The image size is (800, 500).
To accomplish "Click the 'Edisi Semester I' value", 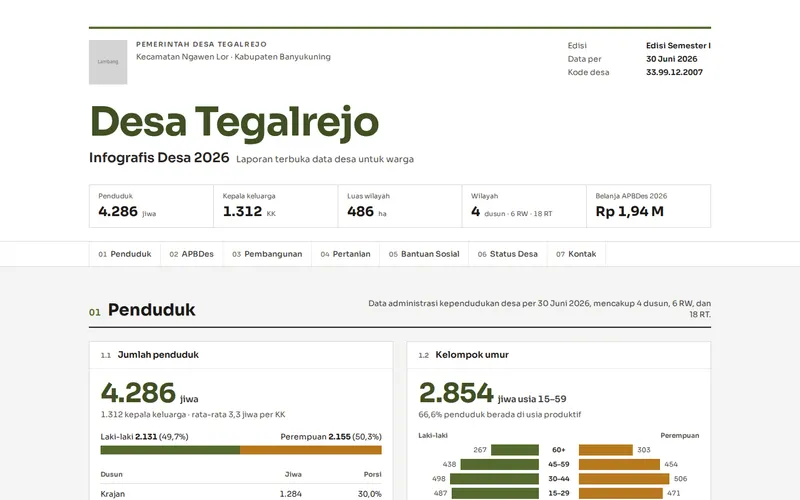I will click(678, 45).
